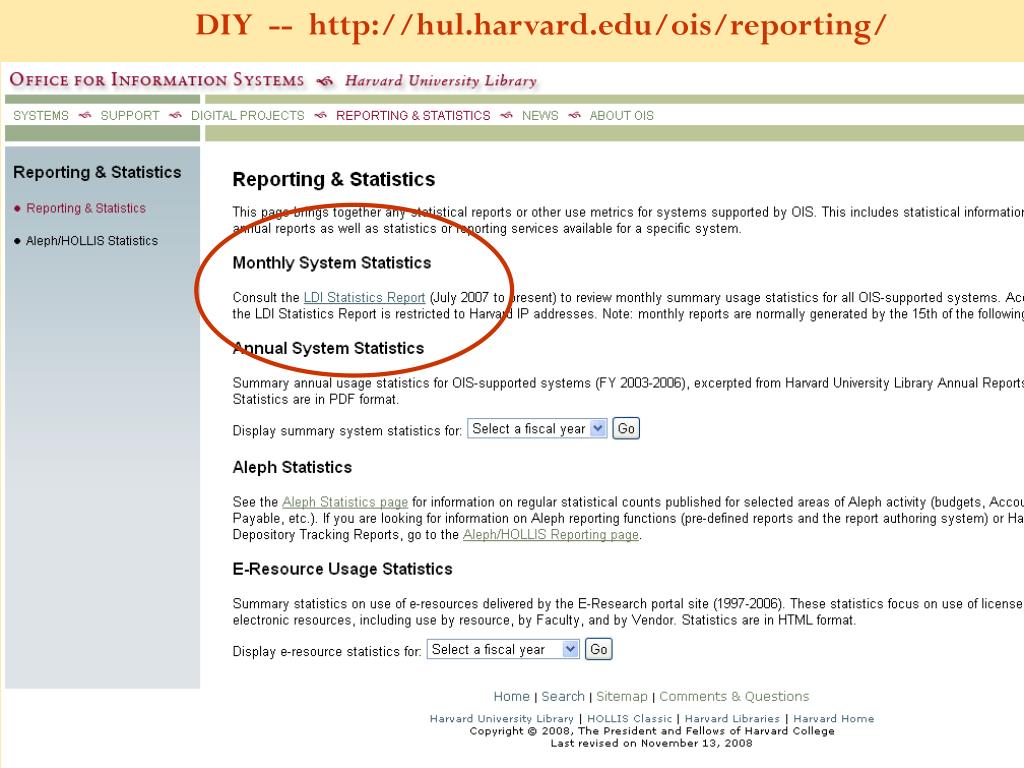Click Harvard University Library header link
1024x768 pixels.
click(x=441, y=80)
